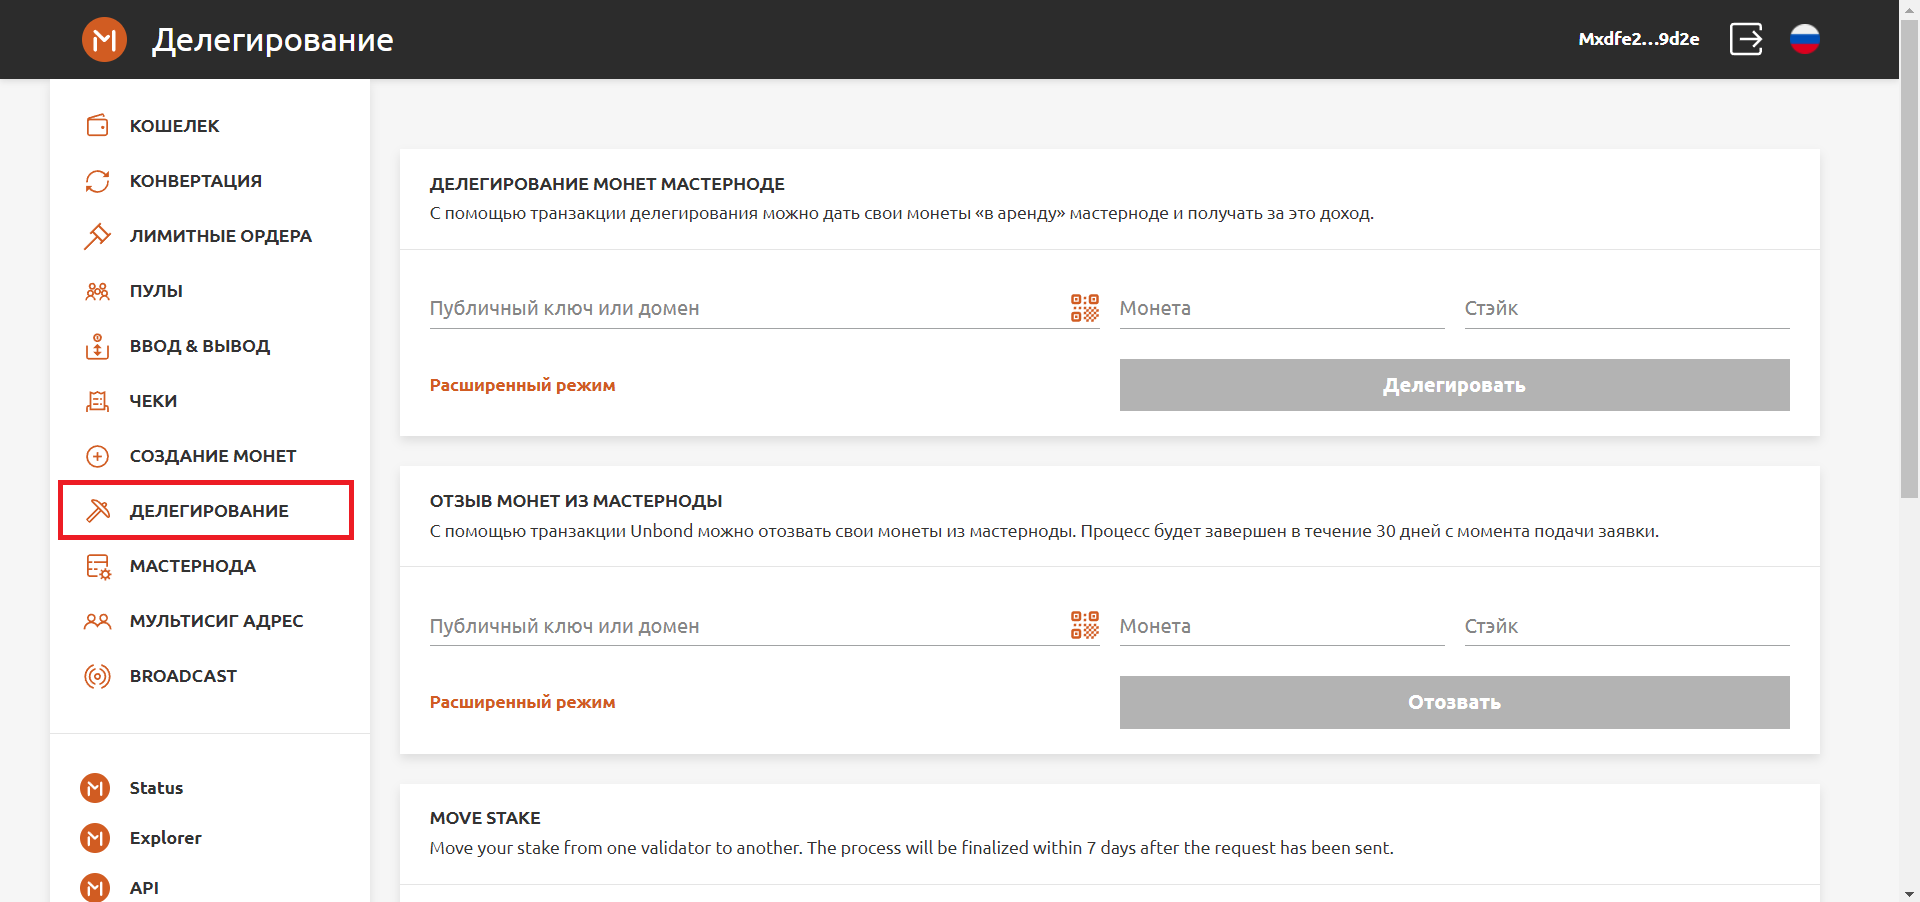Expand Расширенный режим in delegation form
This screenshot has width=1920, height=902.
(522, 385)
